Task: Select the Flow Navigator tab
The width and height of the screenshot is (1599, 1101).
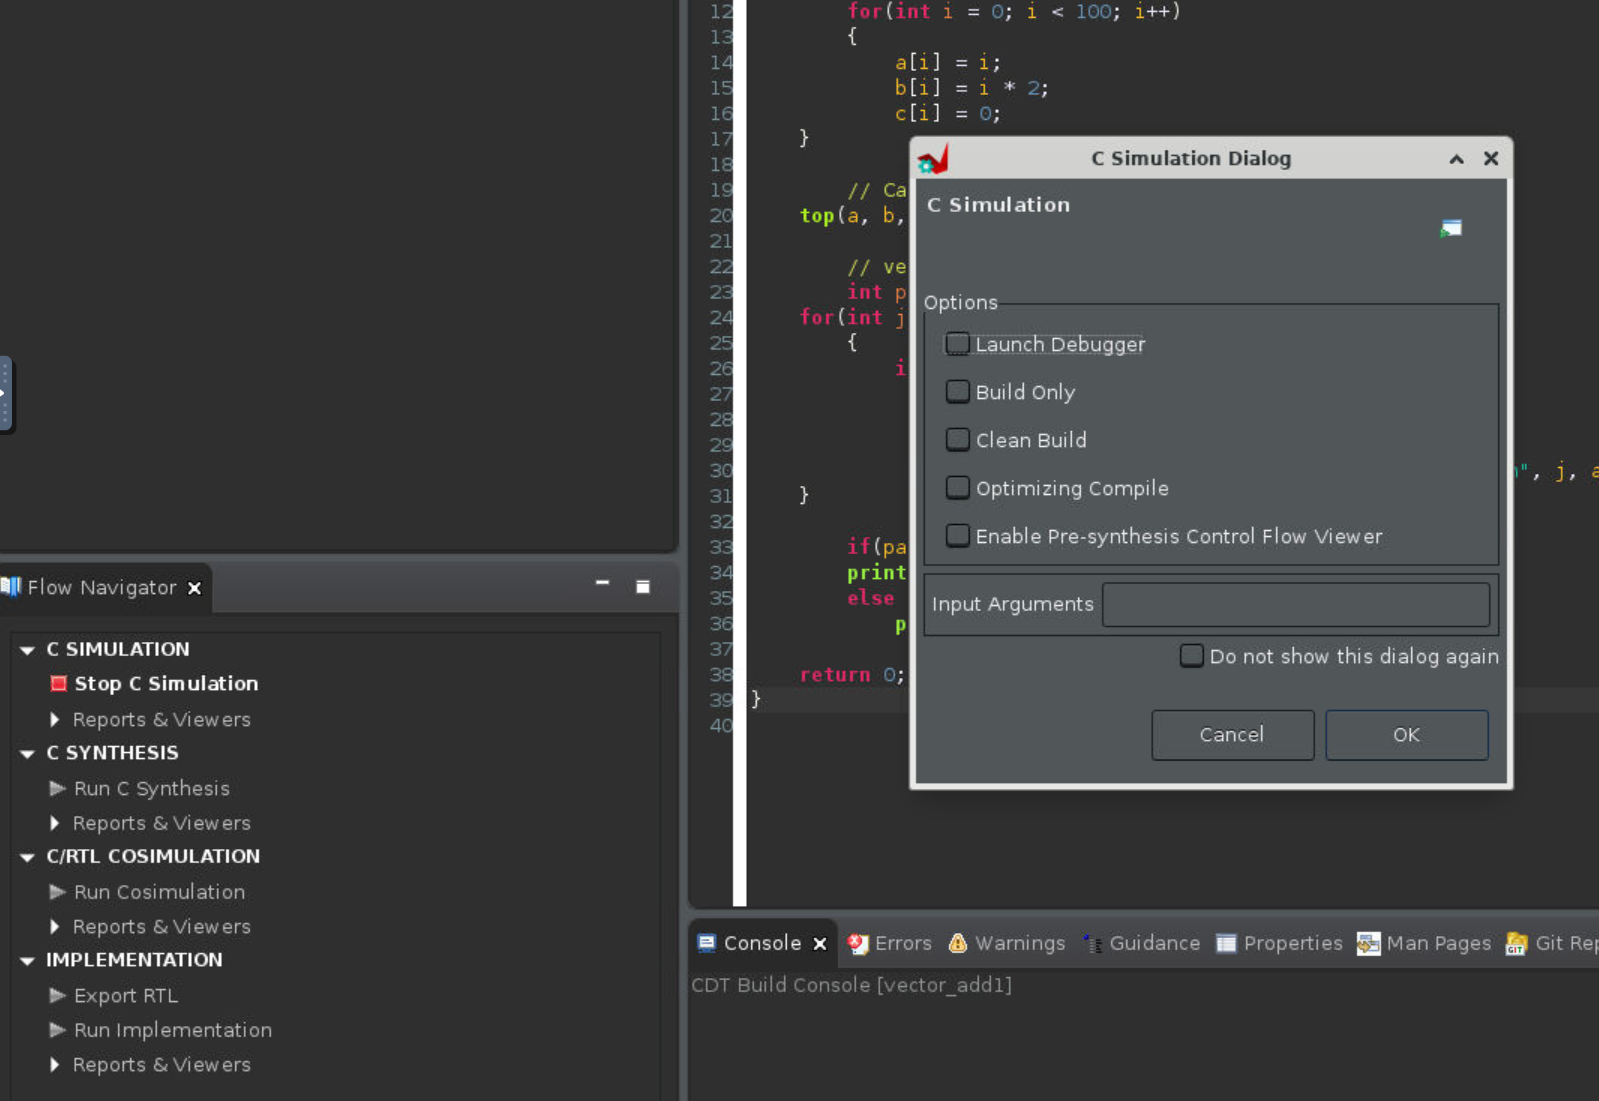Action: coord(101,587)
